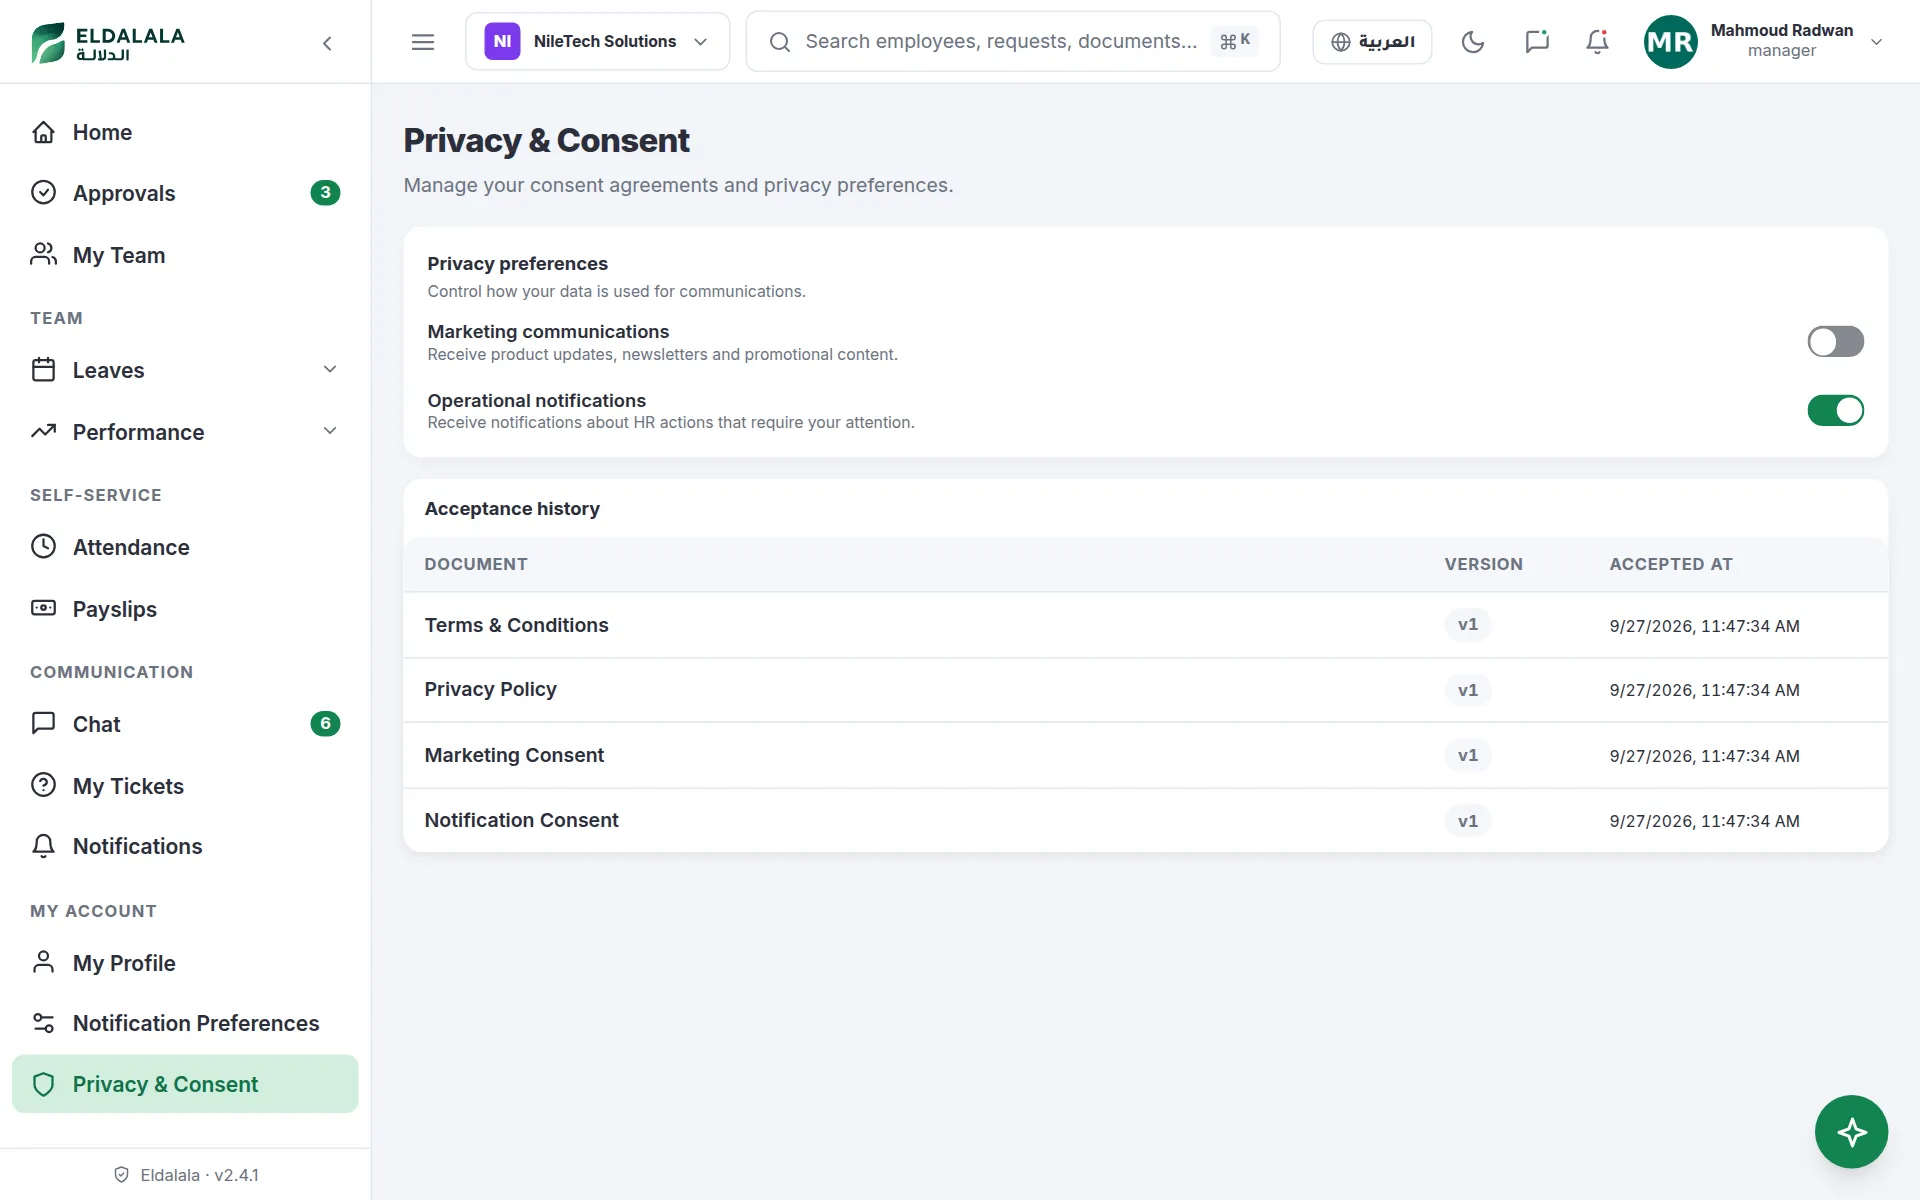Click the Eldalala v2.4.1 footer text
The image size is (1920, 1200).
(199, 1175)
